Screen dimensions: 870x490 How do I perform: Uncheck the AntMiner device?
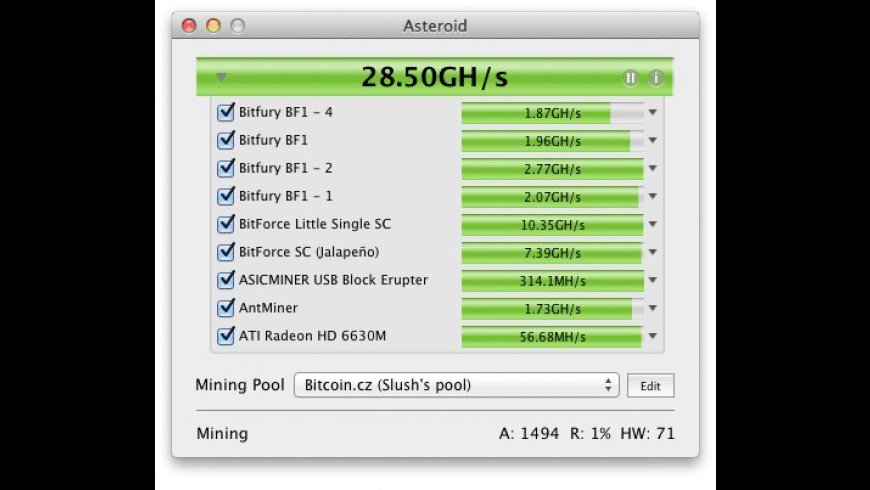click(226, 307)
